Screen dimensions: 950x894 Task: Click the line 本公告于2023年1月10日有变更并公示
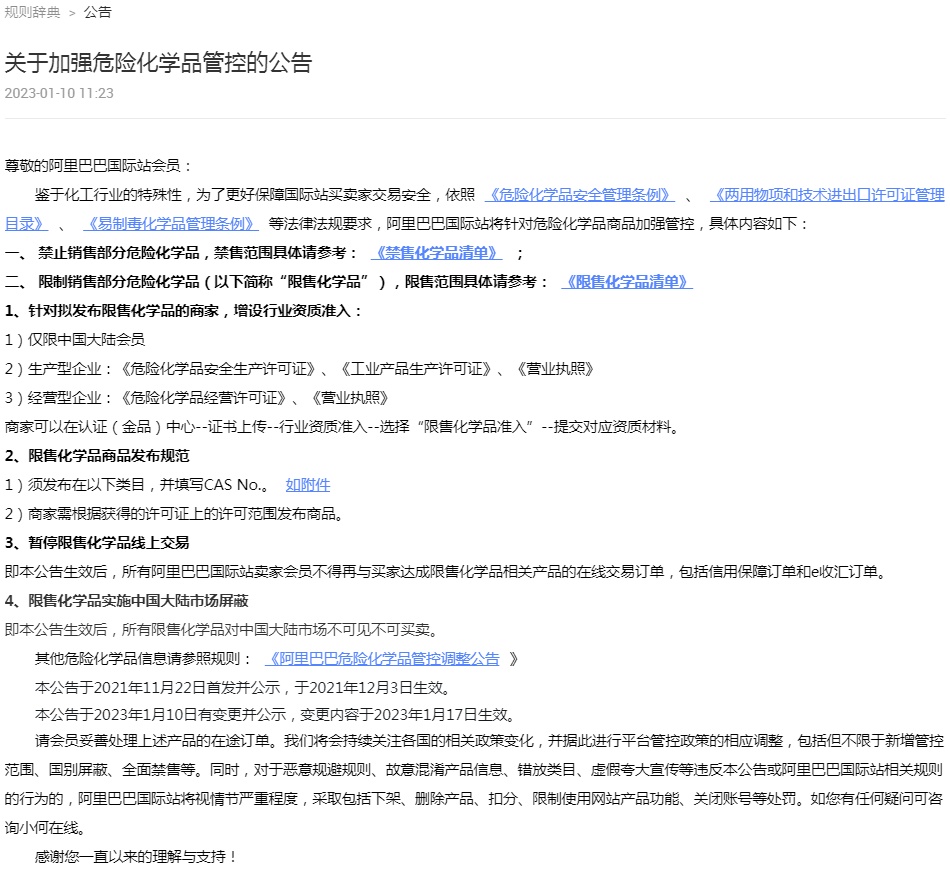276,715
